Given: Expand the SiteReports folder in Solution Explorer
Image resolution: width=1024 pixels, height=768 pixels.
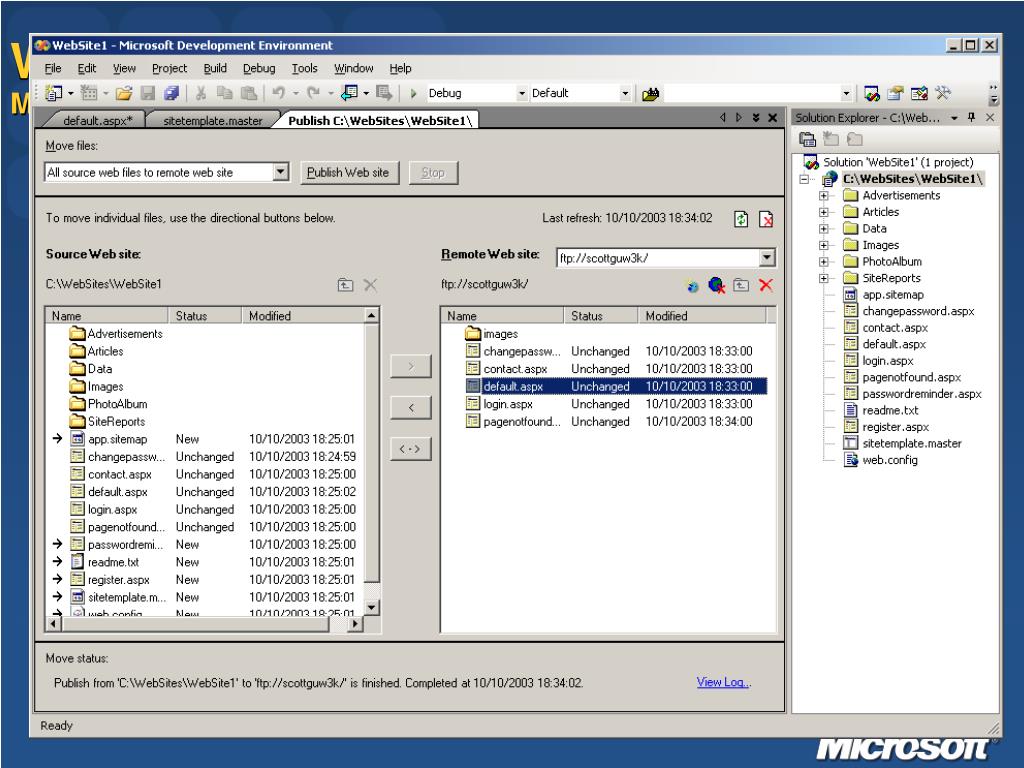Looking at the screenshot, I should 824,278.
